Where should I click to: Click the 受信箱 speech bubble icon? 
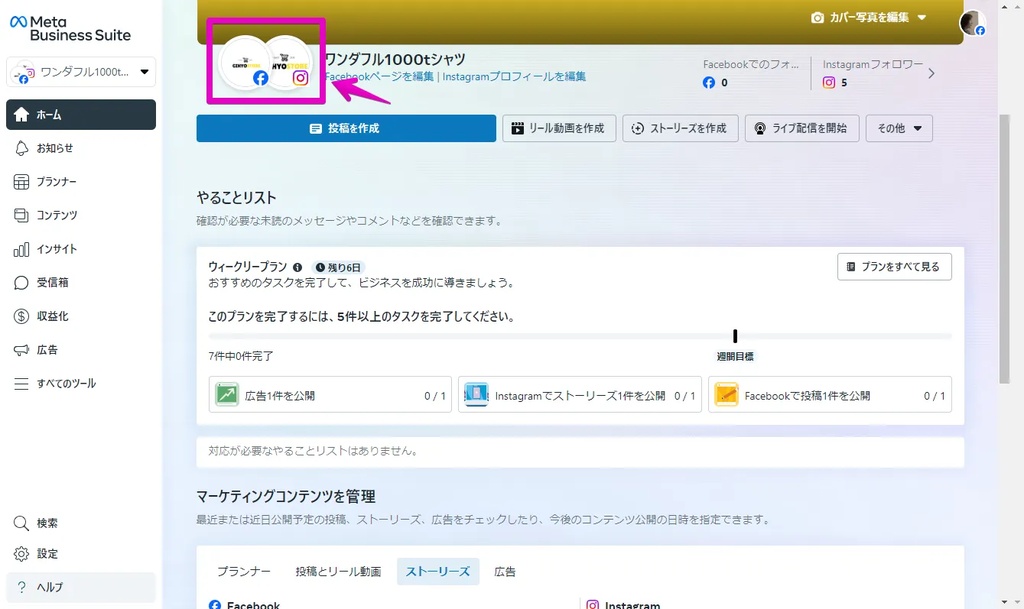(x=22, y=283)
